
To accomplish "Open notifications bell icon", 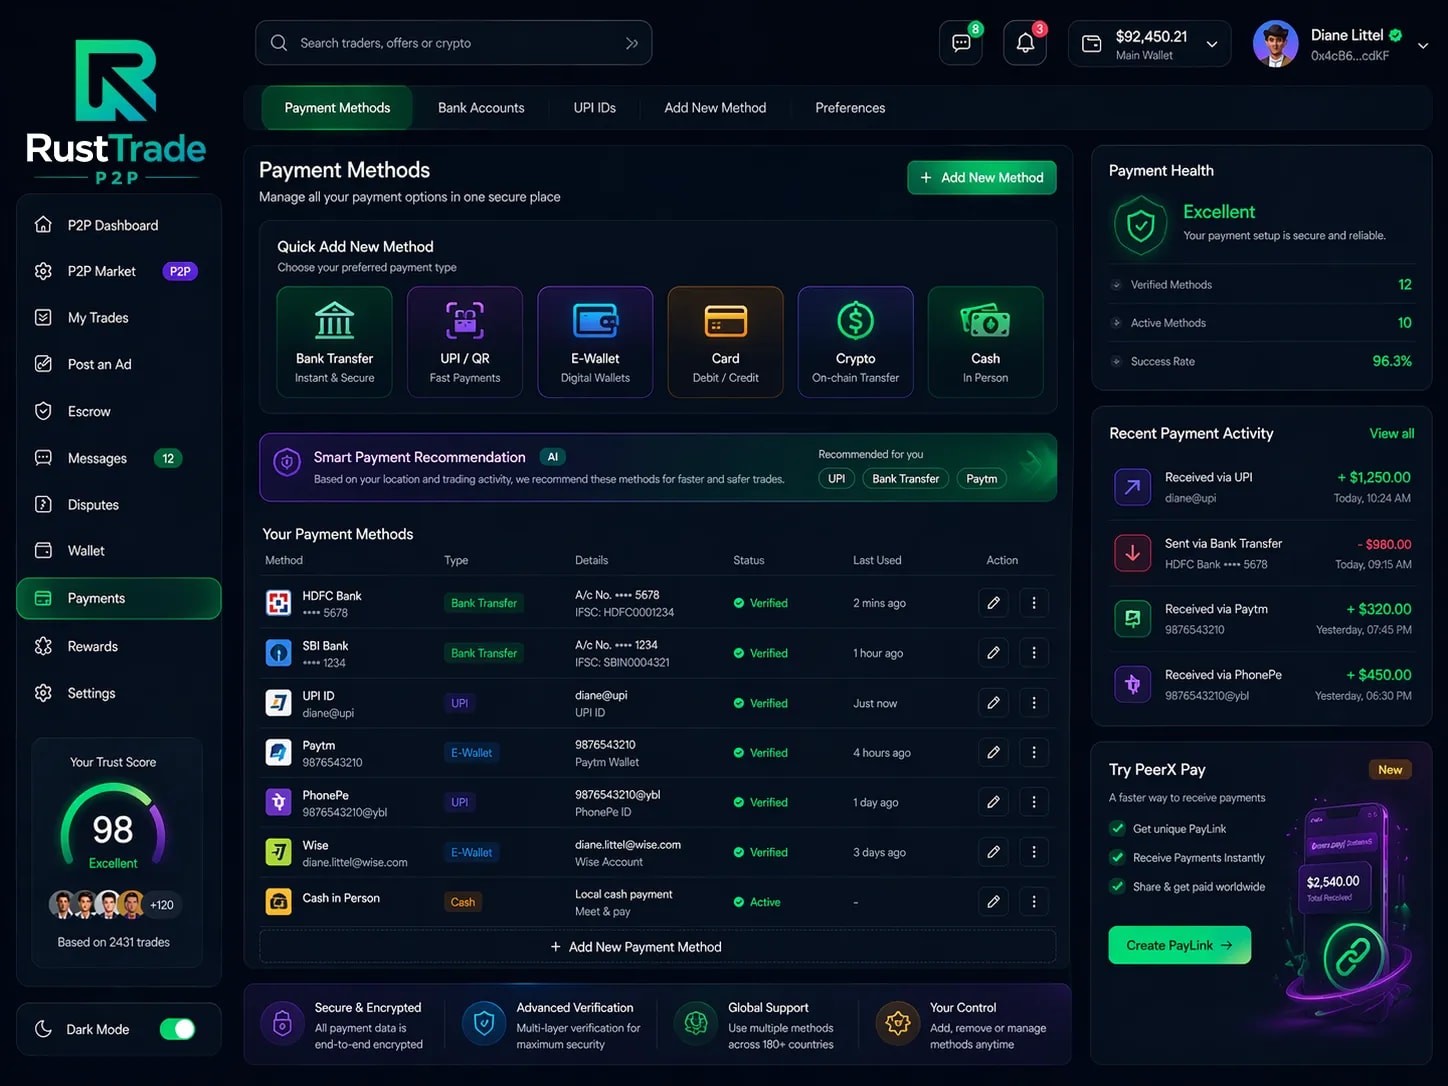I will click(x=1025, y=44).
